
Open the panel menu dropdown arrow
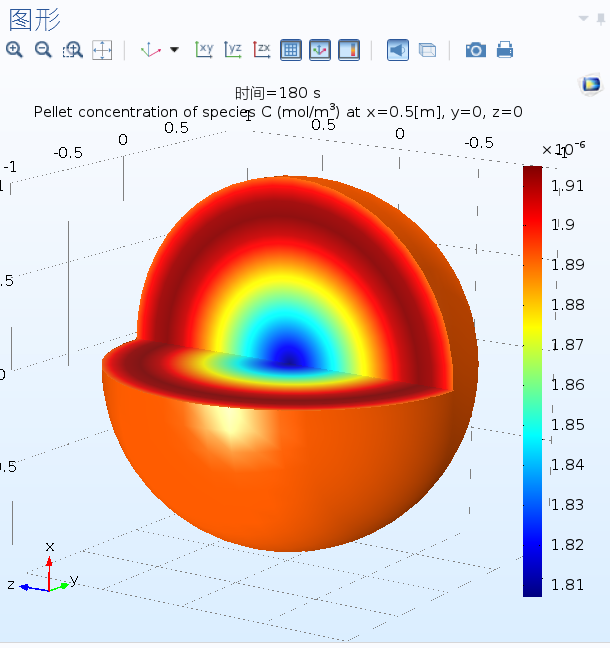tap(584, 18)
